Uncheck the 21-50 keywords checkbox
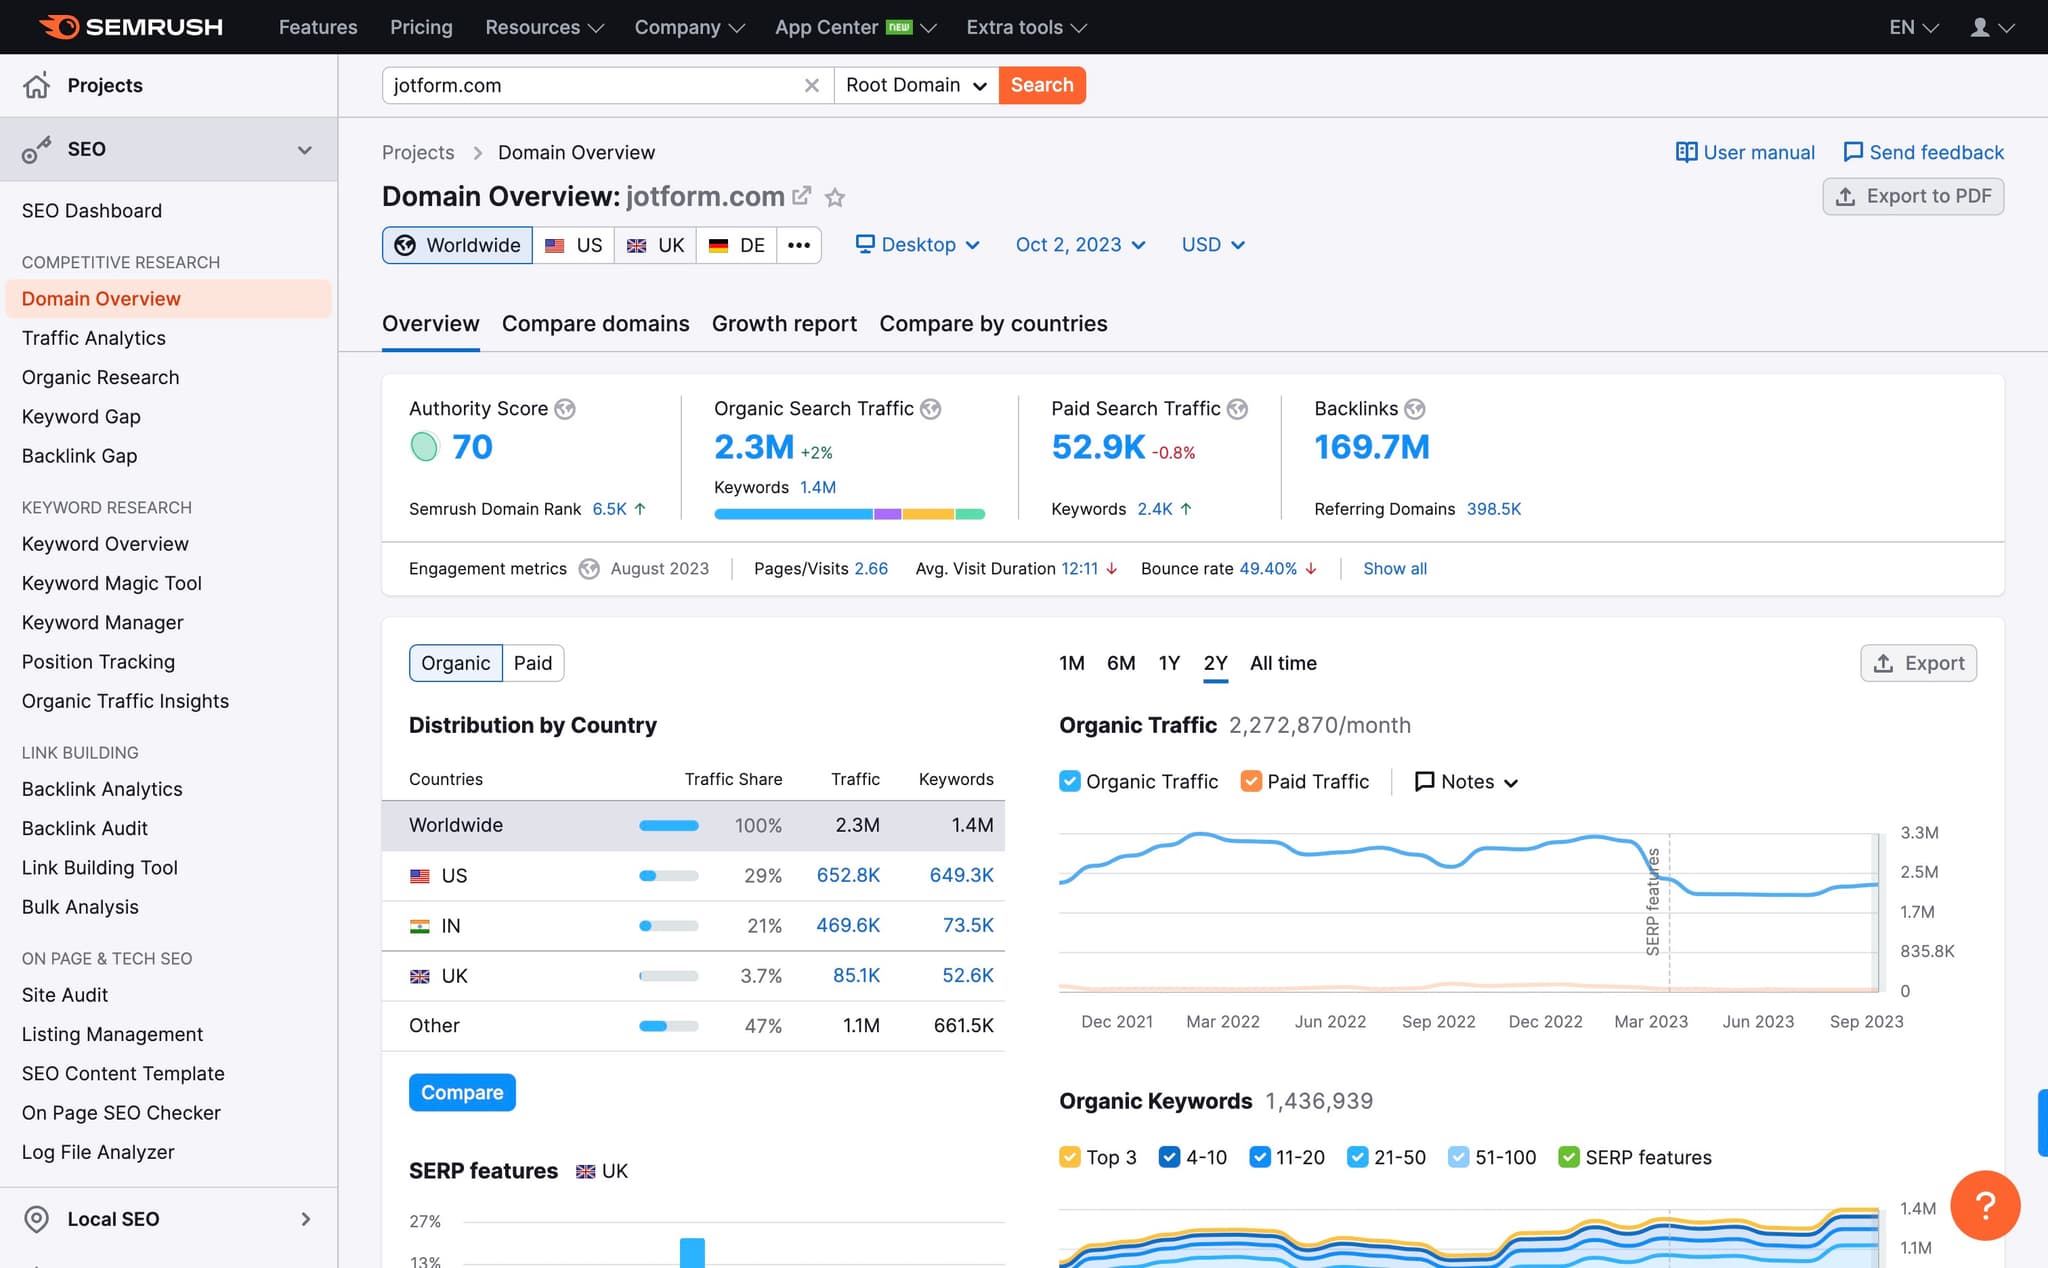This screenshot has width=2048, height=1268. point(1358,1157)
